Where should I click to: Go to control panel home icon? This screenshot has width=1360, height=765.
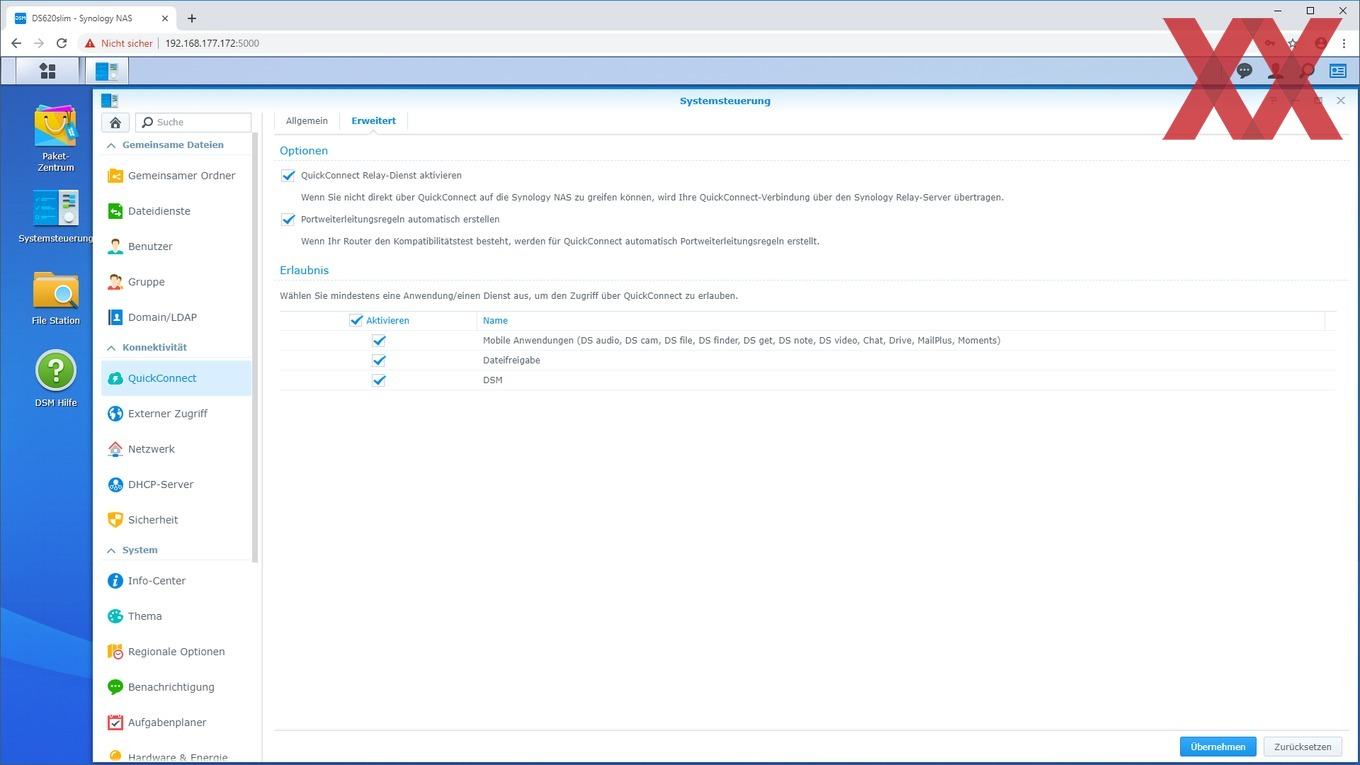point(115,122)
